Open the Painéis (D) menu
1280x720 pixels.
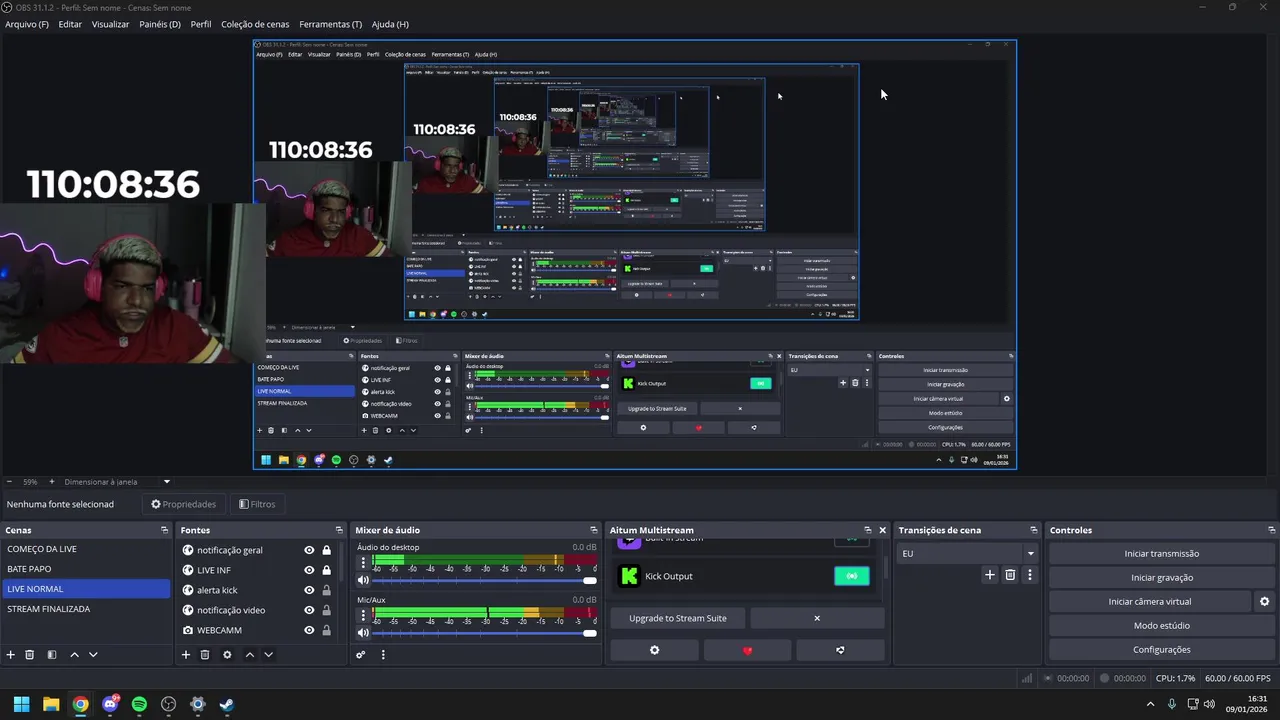(x=160, y=24)
